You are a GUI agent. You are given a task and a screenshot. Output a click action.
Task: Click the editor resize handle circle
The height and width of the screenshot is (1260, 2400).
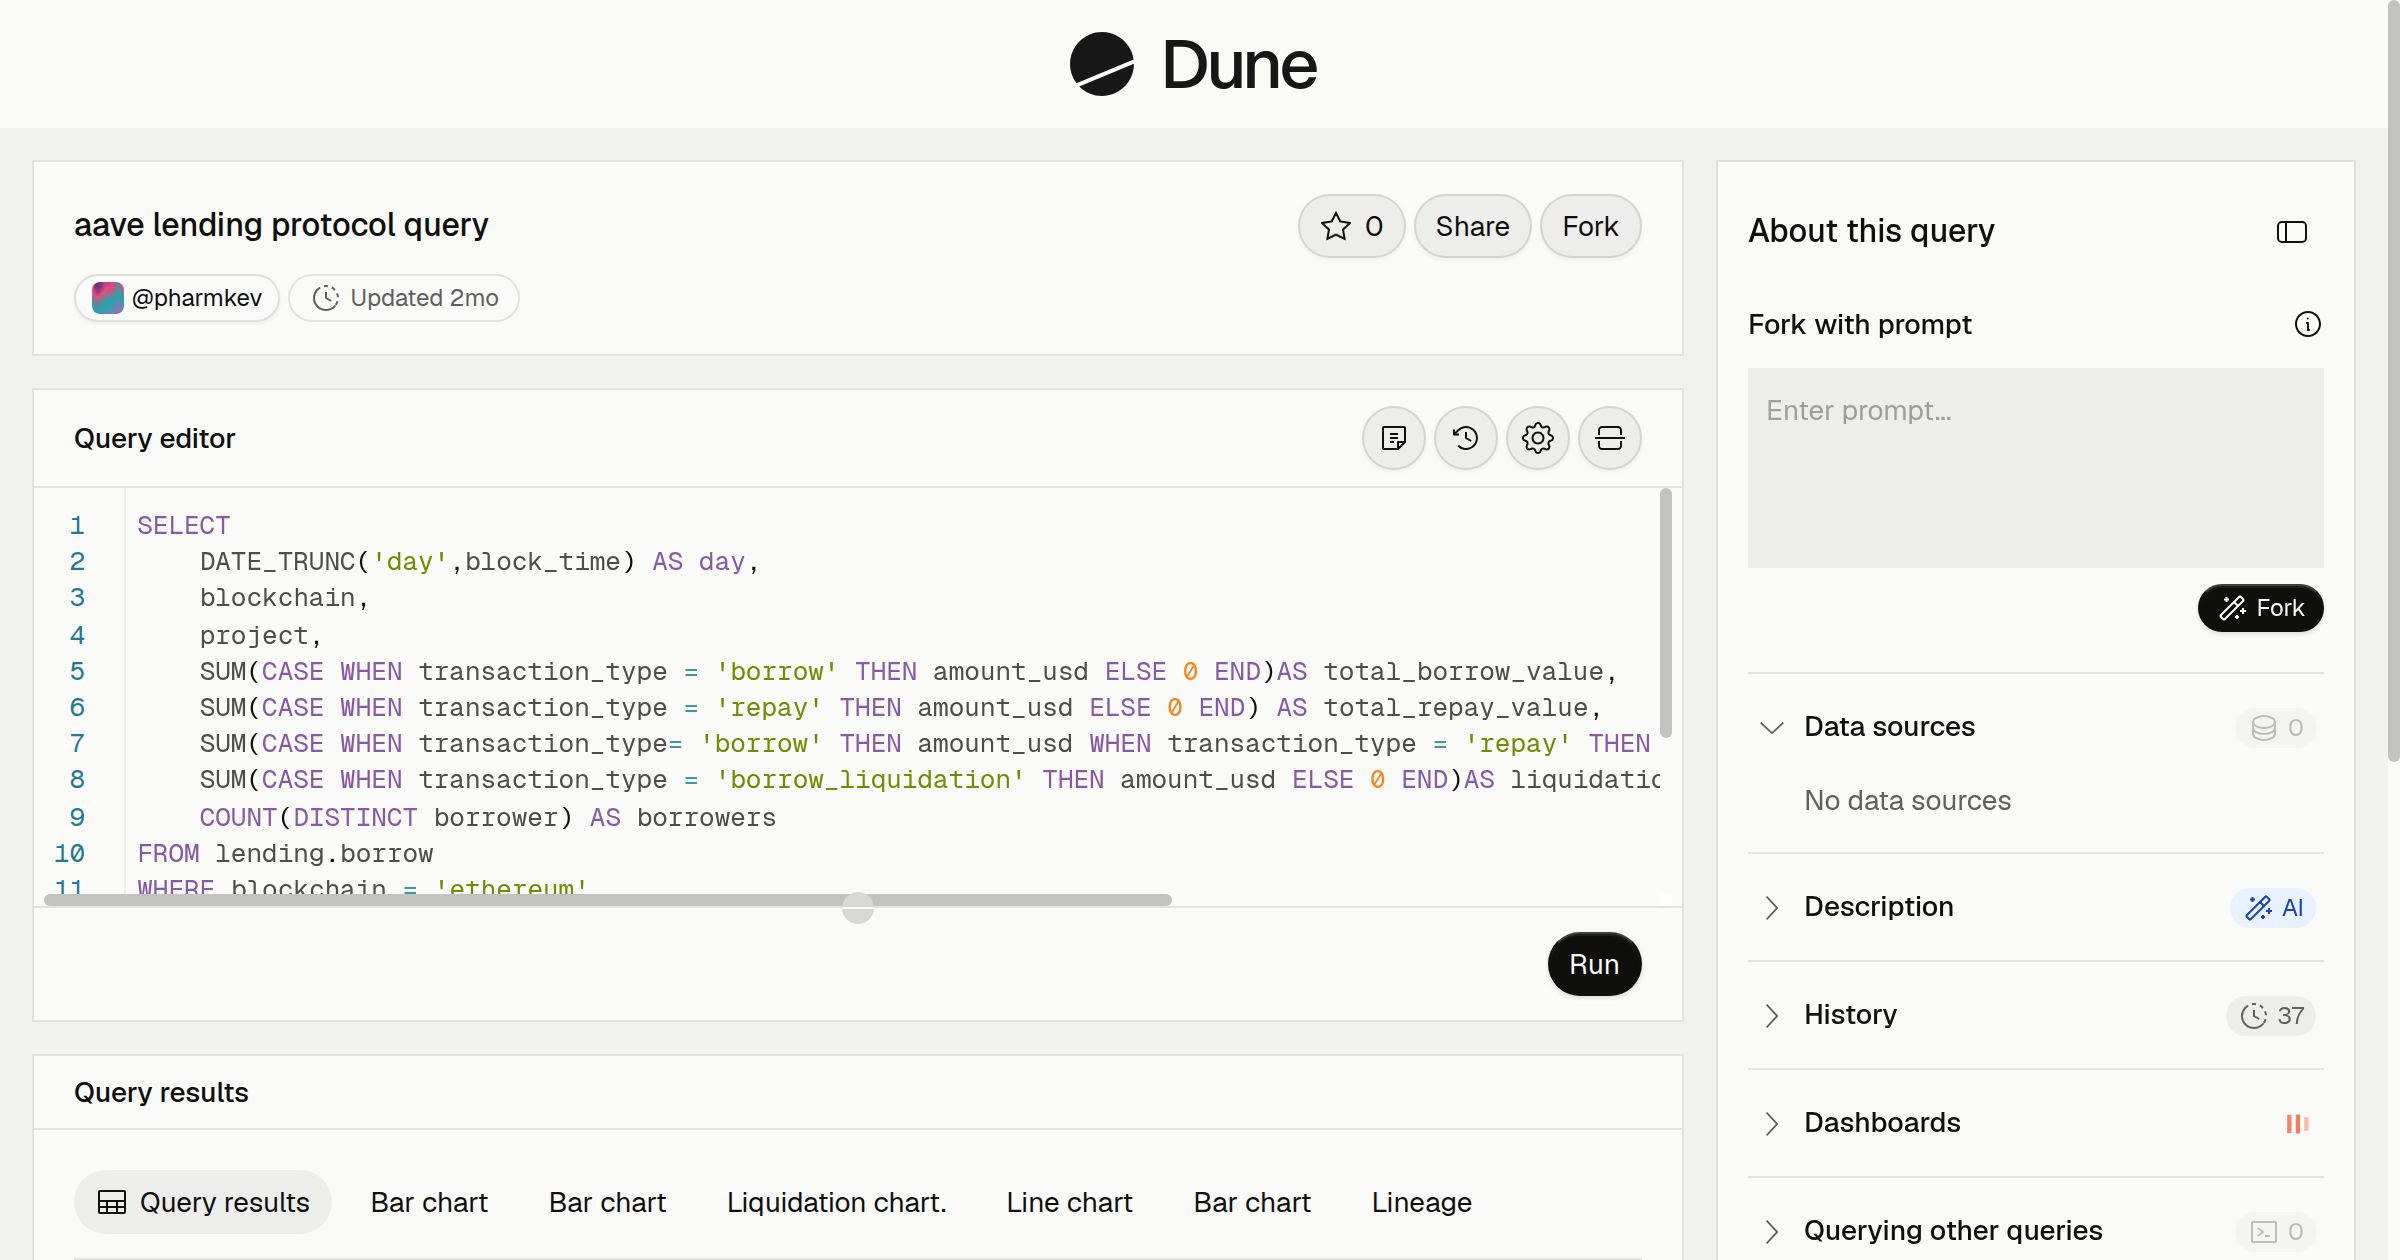pyautogui.click(x=858, y=908)
